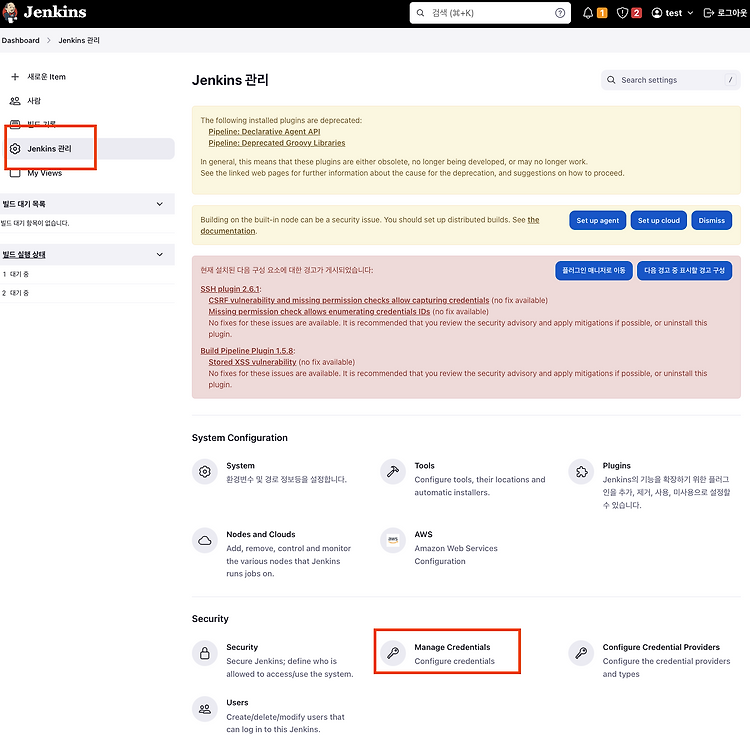Click the gear icon beside Jenkins 관리

point(15,149)
